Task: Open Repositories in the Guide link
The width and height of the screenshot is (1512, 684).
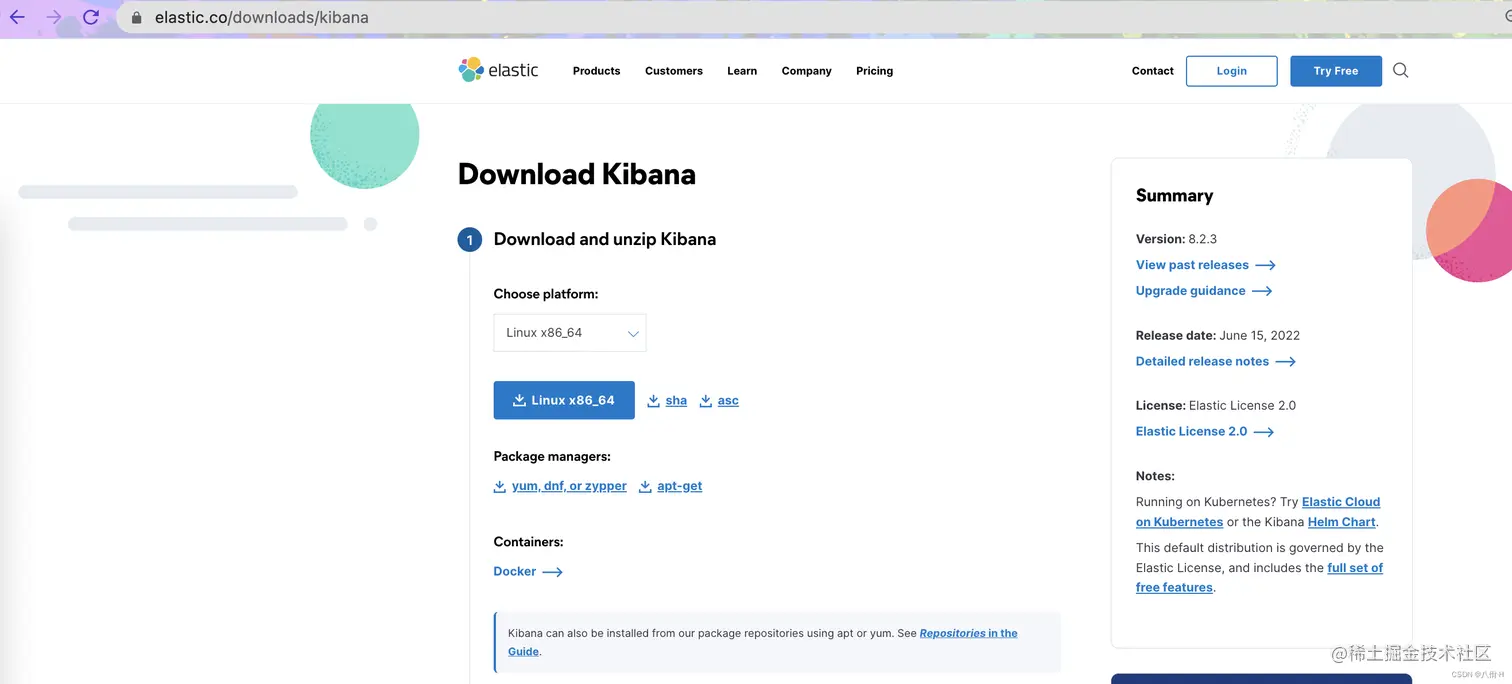Action: tap(968, 633)
